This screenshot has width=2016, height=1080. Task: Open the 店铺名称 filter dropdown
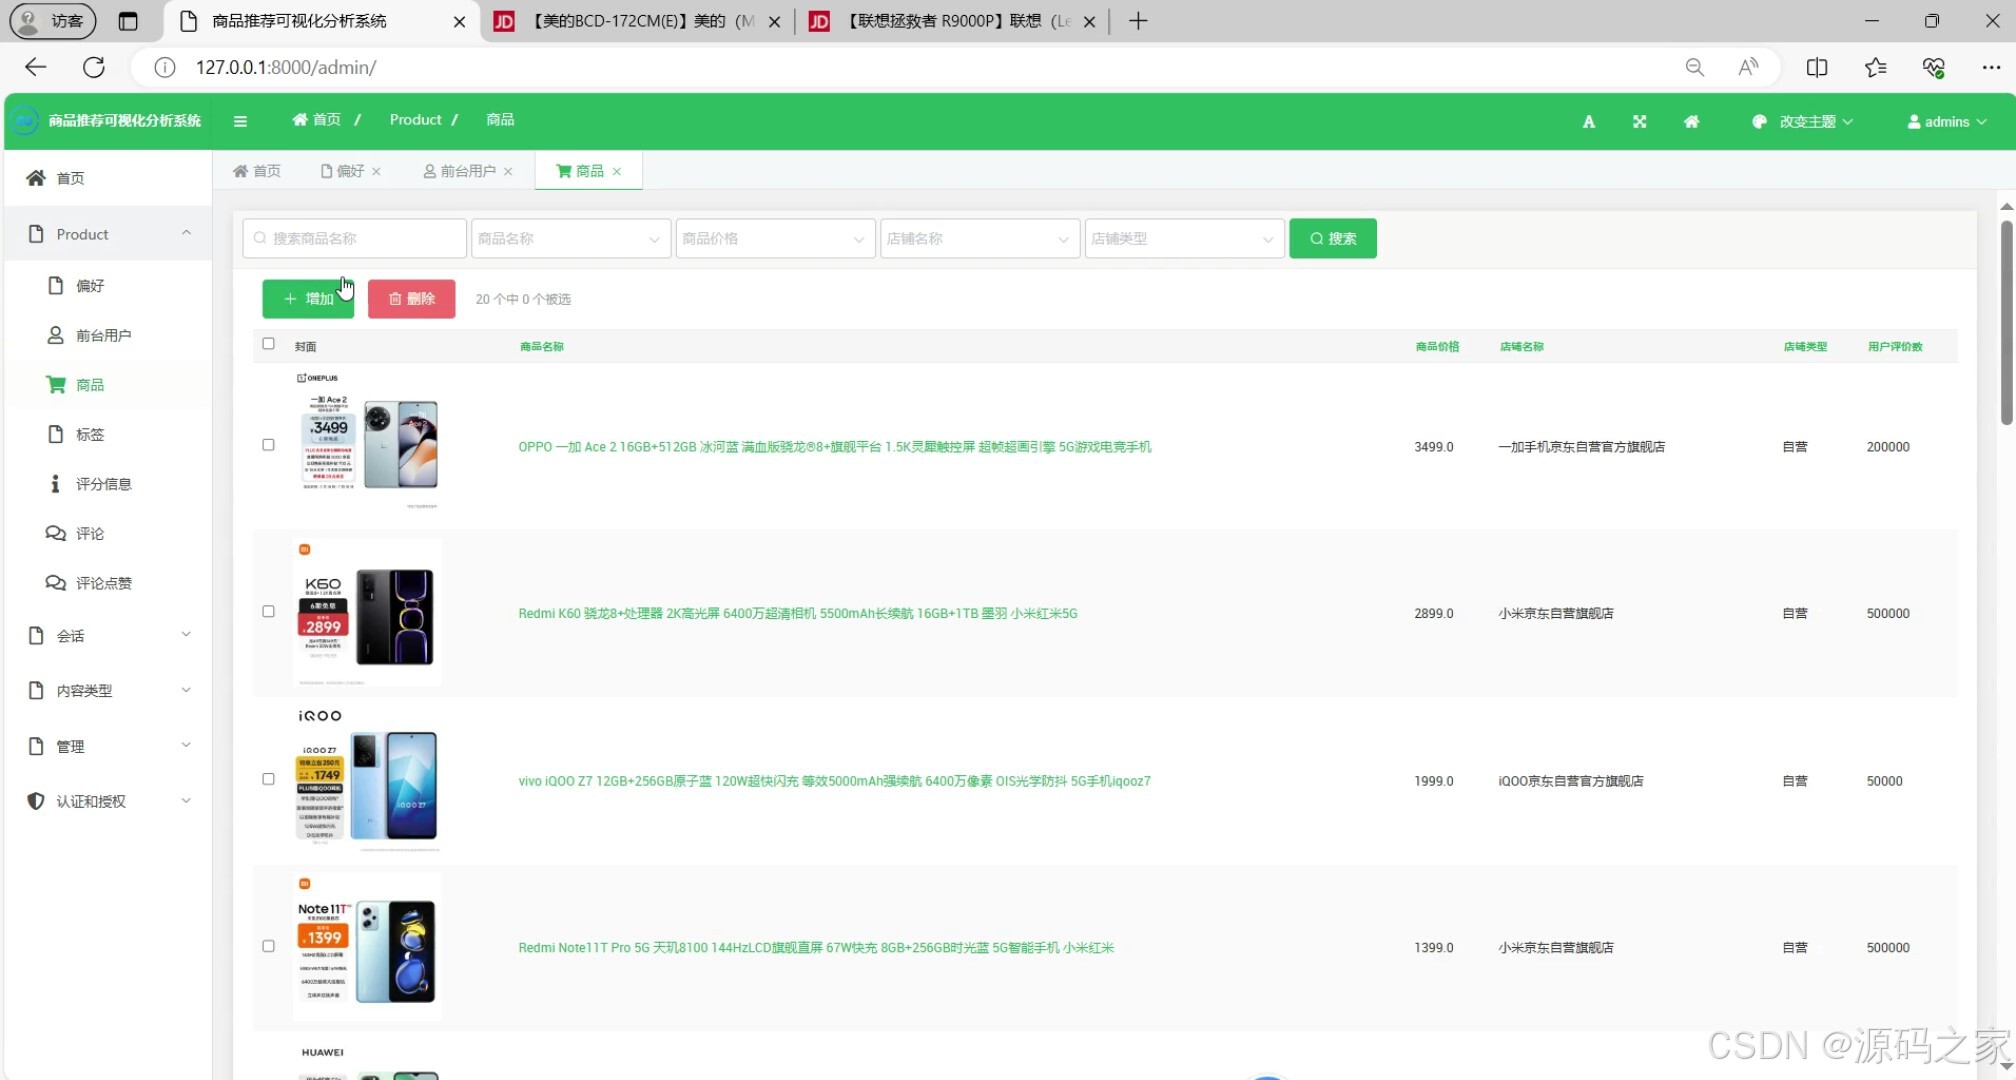tap(980, 238)
